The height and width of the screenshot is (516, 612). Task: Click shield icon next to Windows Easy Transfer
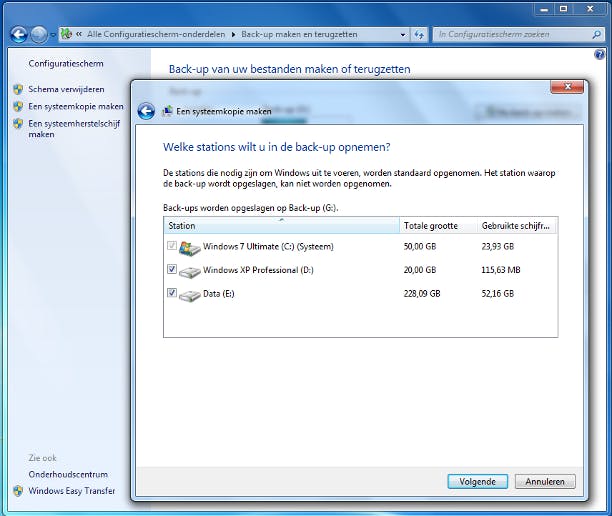coord(18,491)
